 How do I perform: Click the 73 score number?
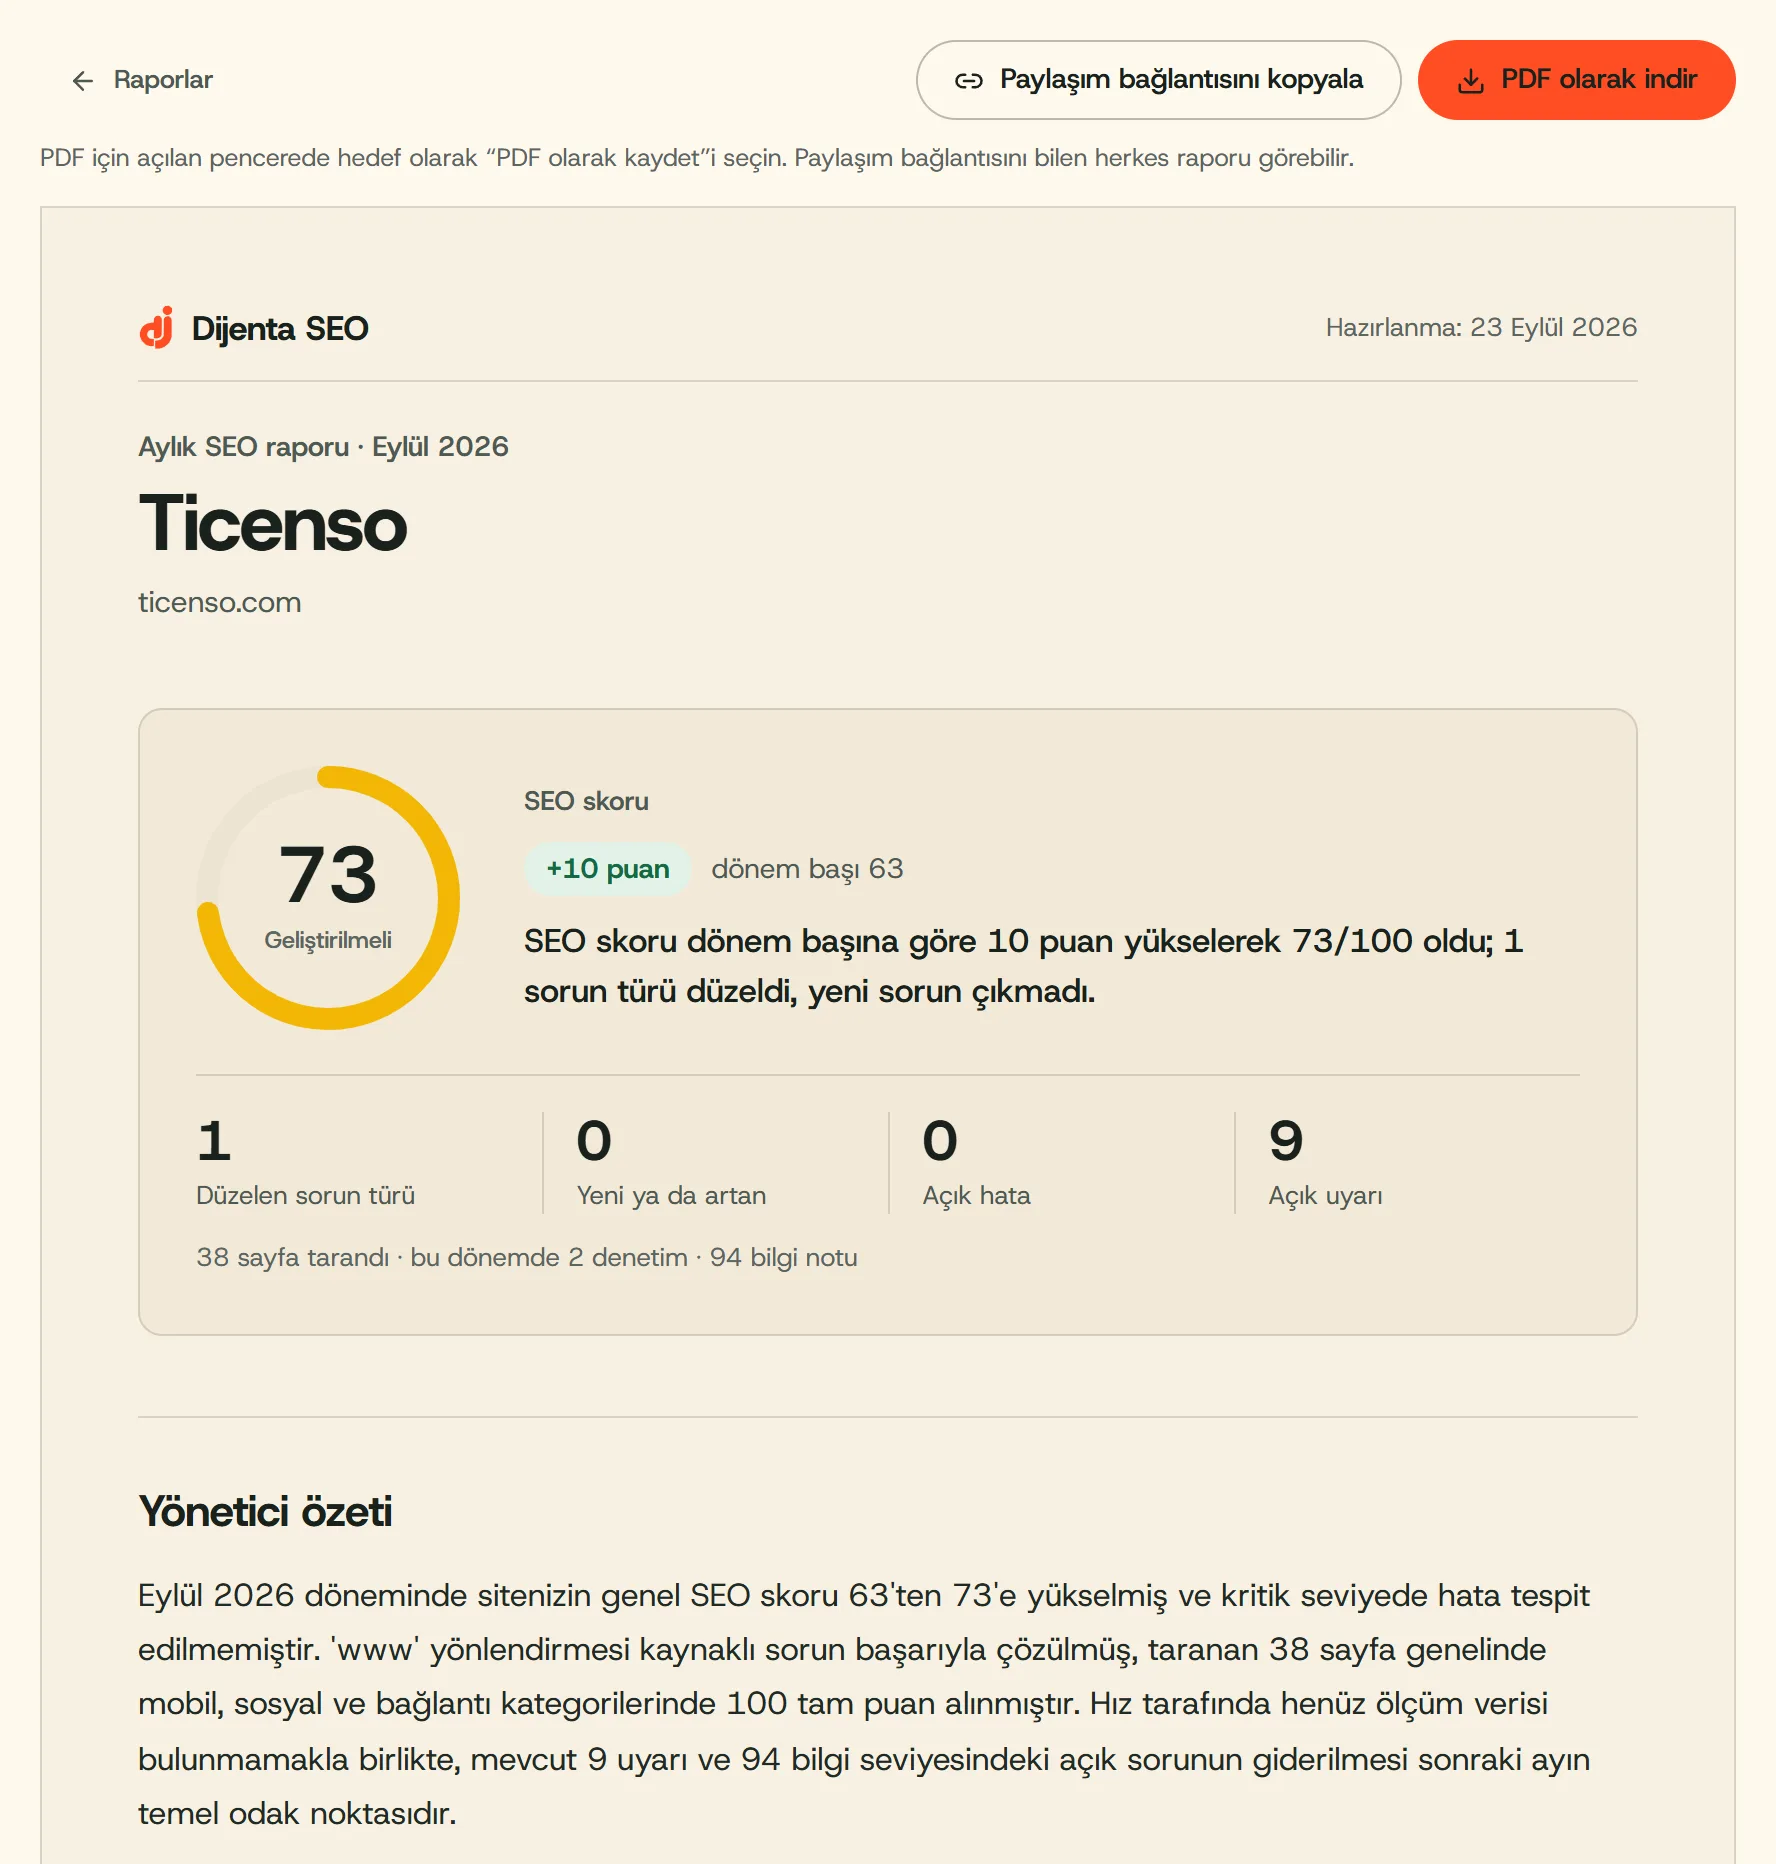[x=328, y=874]
